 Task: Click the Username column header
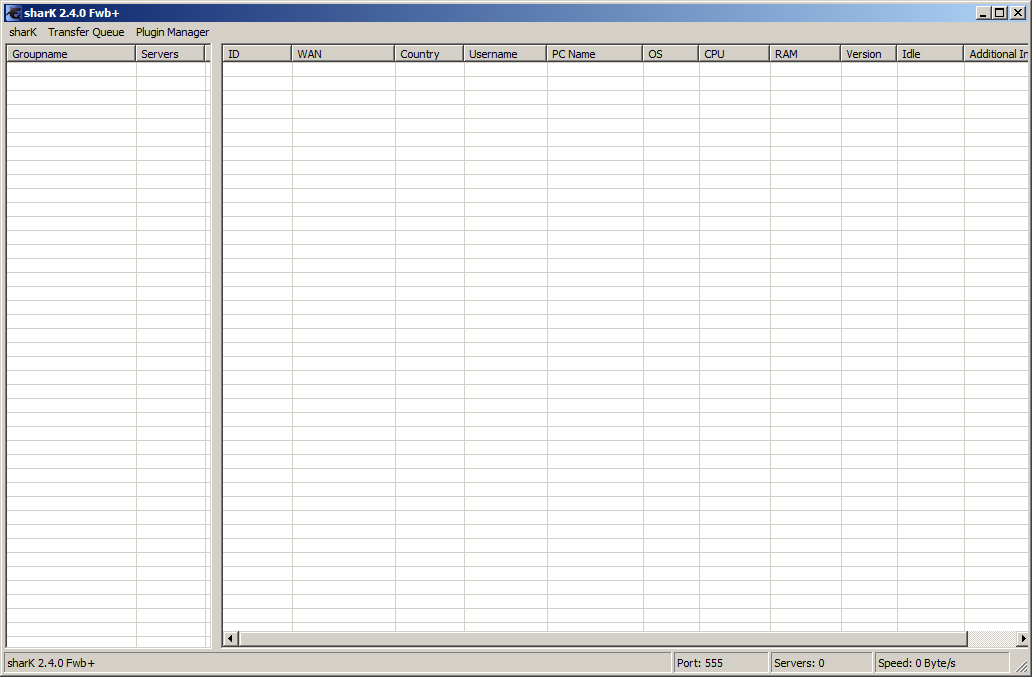click(x=505, y=54)
